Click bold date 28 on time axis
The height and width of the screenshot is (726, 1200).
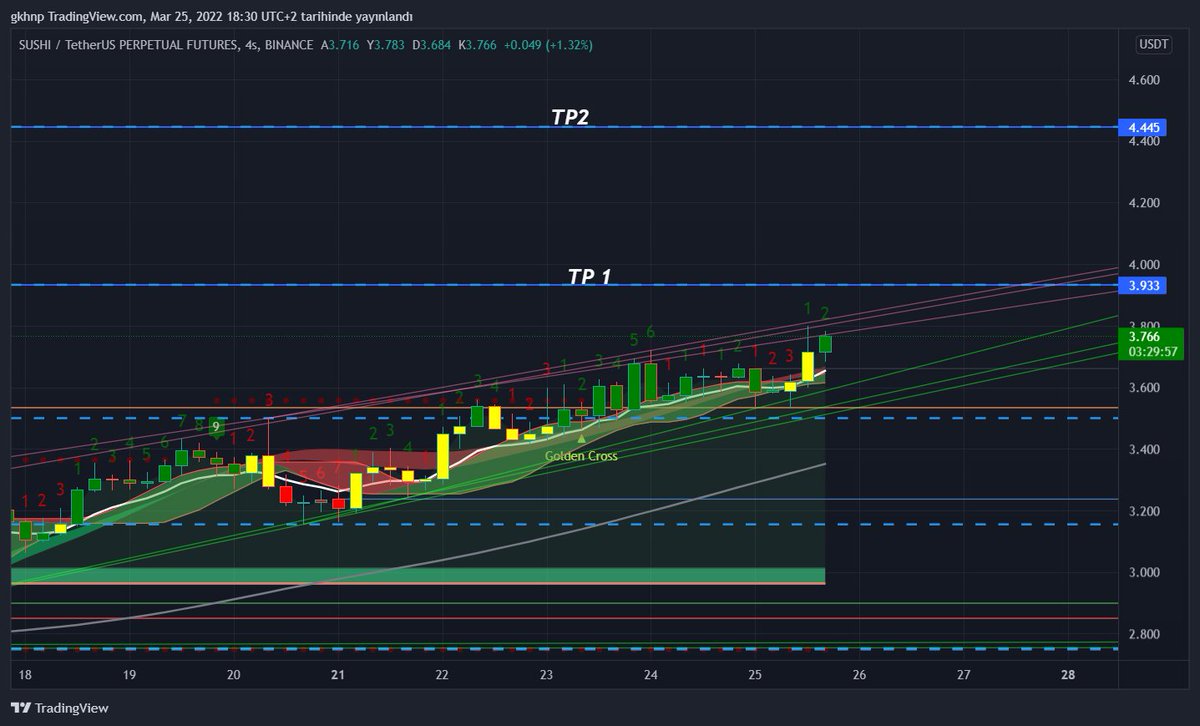point(1068,675)
